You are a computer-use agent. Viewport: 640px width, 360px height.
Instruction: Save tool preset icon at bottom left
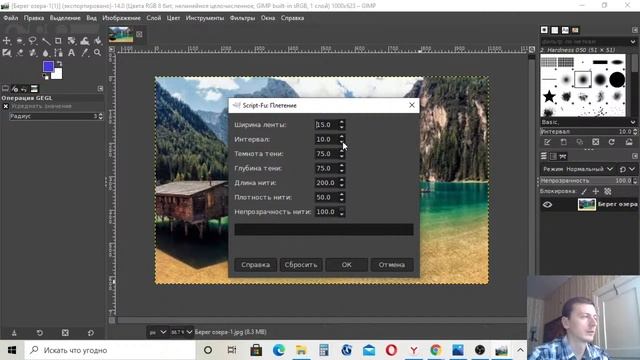pyautogui.click(x=14, y=333)
